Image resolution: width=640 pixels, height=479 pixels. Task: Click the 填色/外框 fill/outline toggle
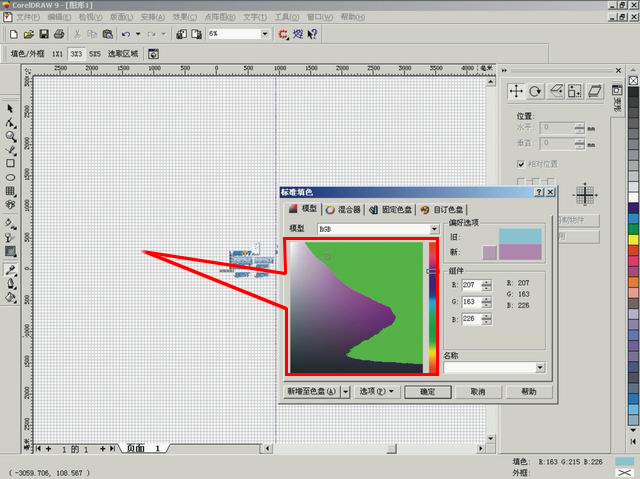(27, 54)
